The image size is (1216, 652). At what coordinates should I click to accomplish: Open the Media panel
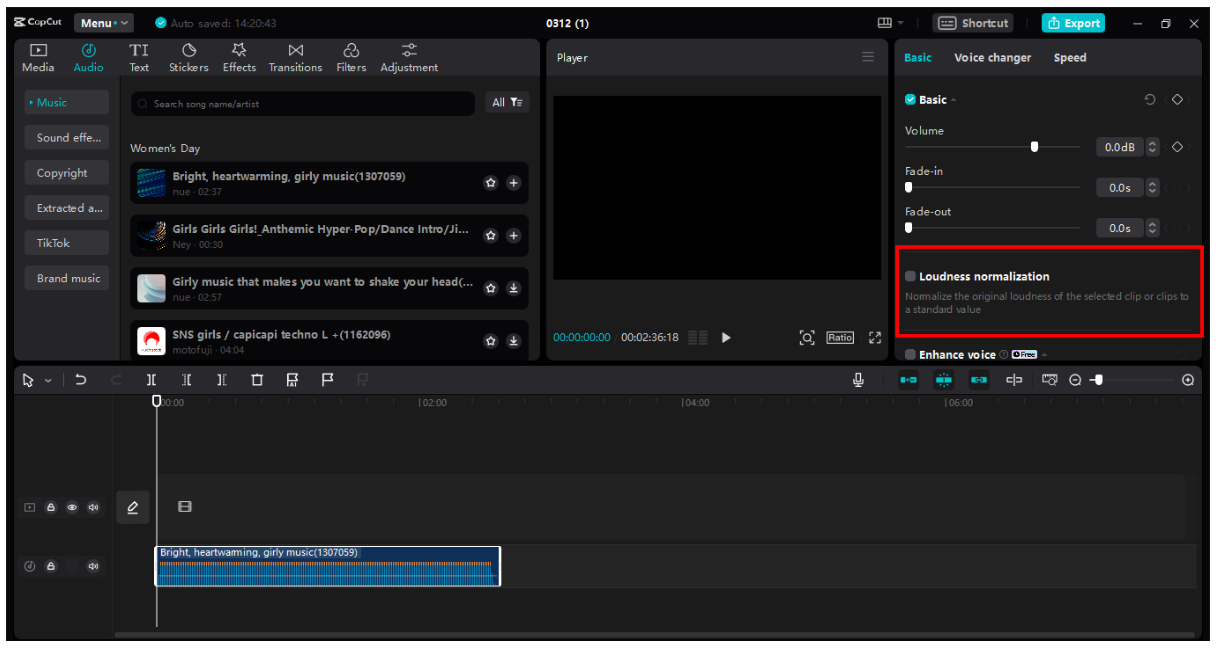(38, 58)
